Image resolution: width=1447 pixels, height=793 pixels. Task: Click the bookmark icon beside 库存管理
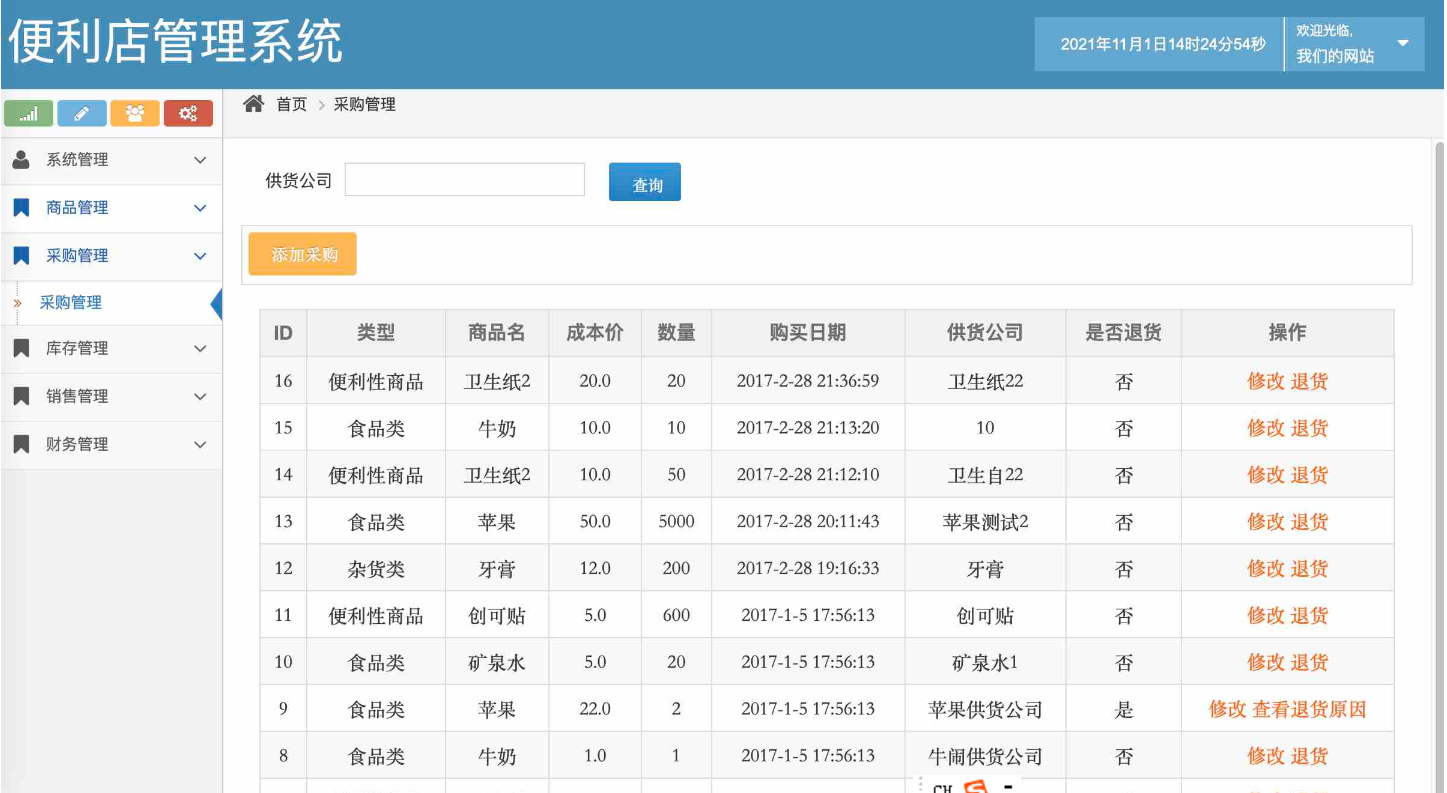click(x=21, y=348)
